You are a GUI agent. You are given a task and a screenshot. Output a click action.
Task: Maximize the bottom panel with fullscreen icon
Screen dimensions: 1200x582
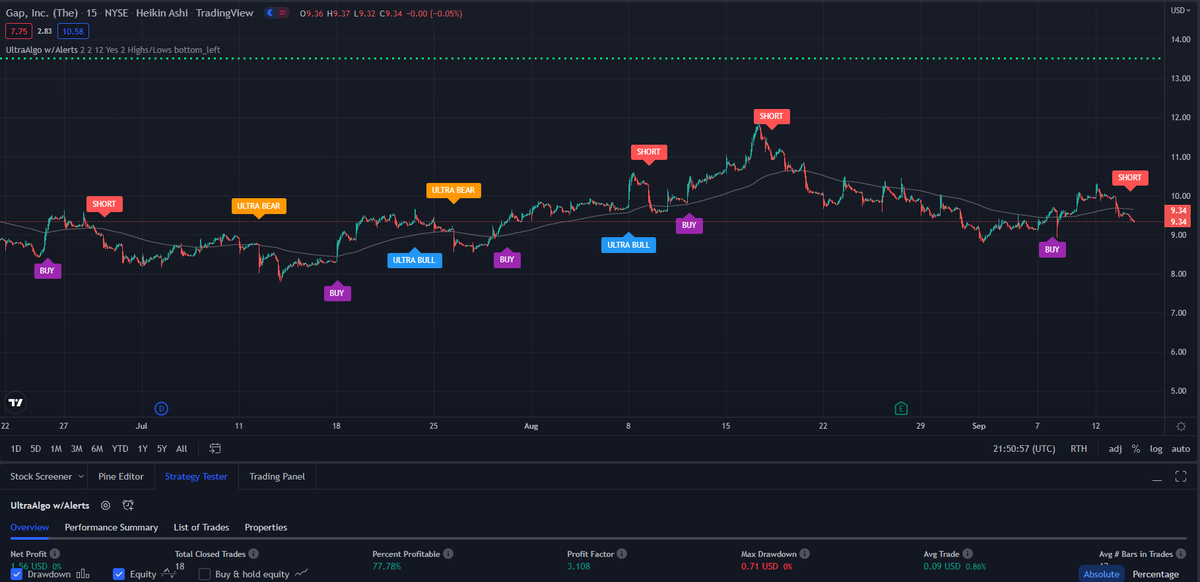point(1181,477)
